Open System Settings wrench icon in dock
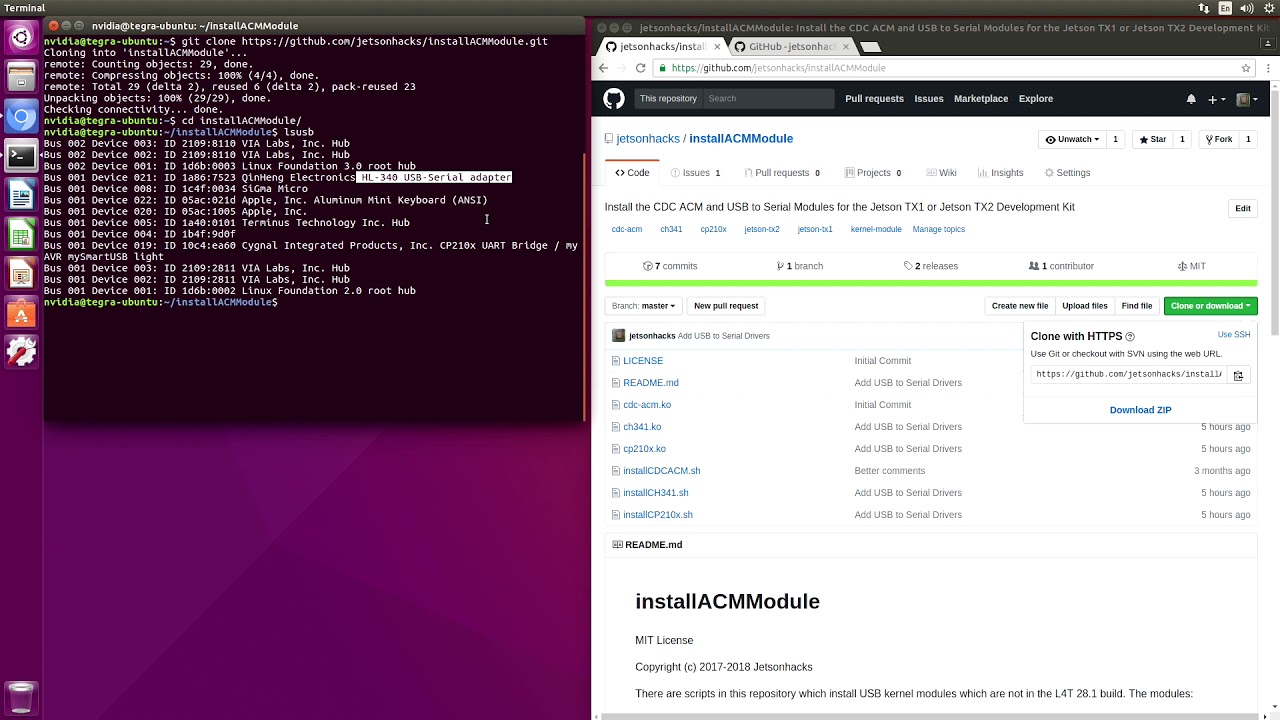 pyautogui.click(x=21, y=351)
